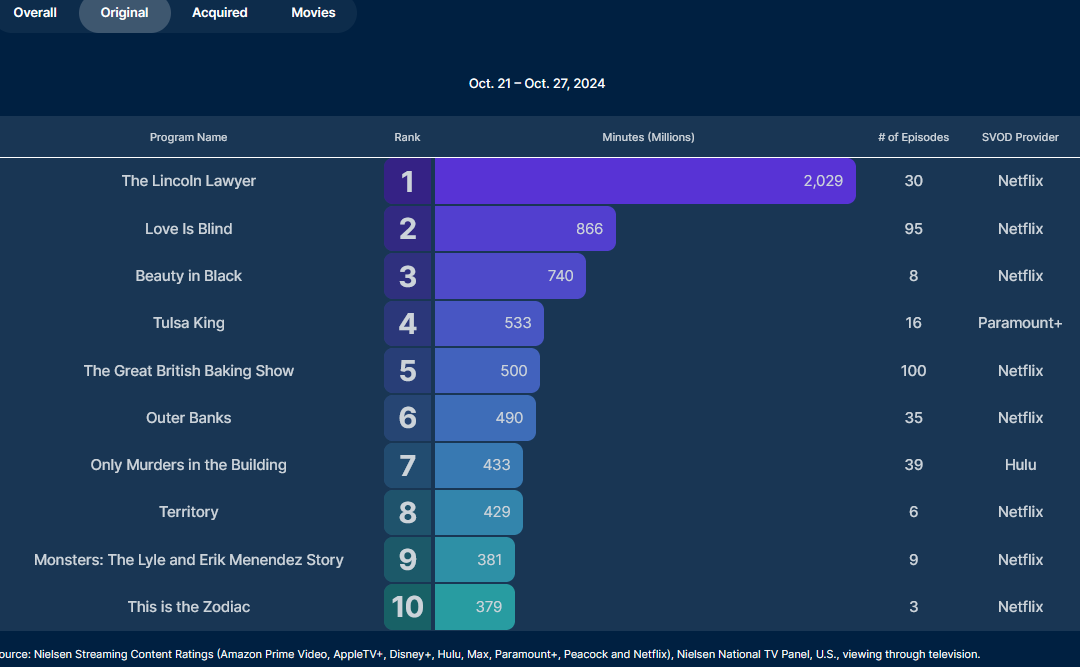The height and width of the screenshot is (667, 1080).
Task: Click the rank 2 badge
Action: [x=408, y=229]
